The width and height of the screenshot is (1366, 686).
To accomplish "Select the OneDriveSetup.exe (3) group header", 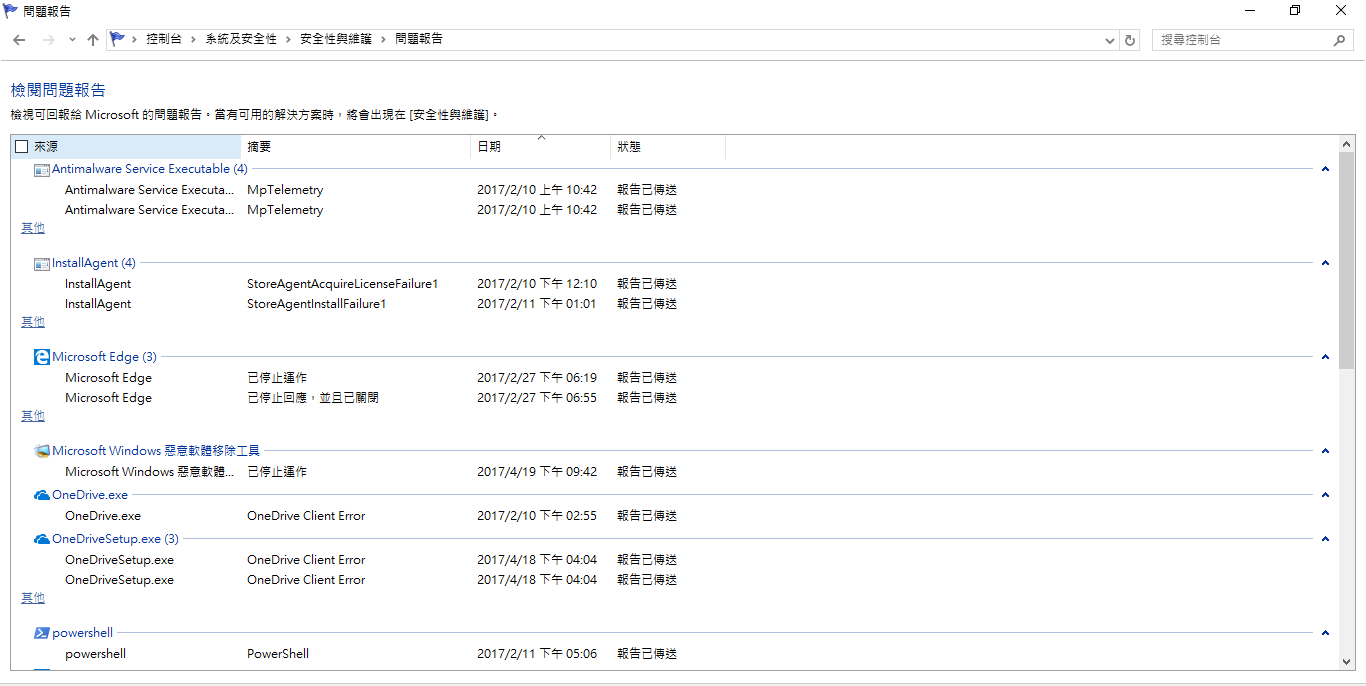I will point(115,539).
